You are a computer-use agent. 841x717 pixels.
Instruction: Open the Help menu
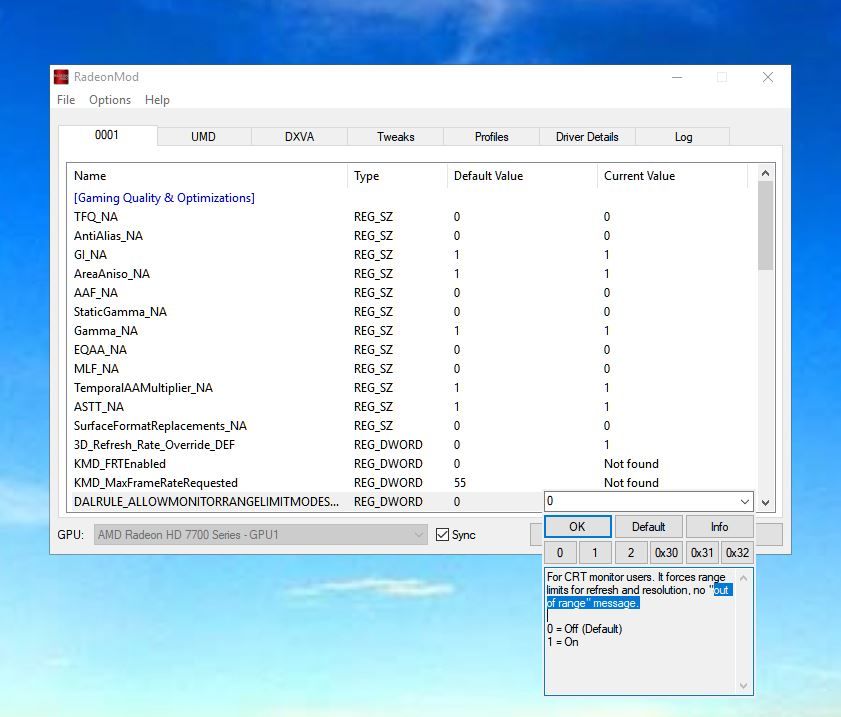tap(157, 100)
